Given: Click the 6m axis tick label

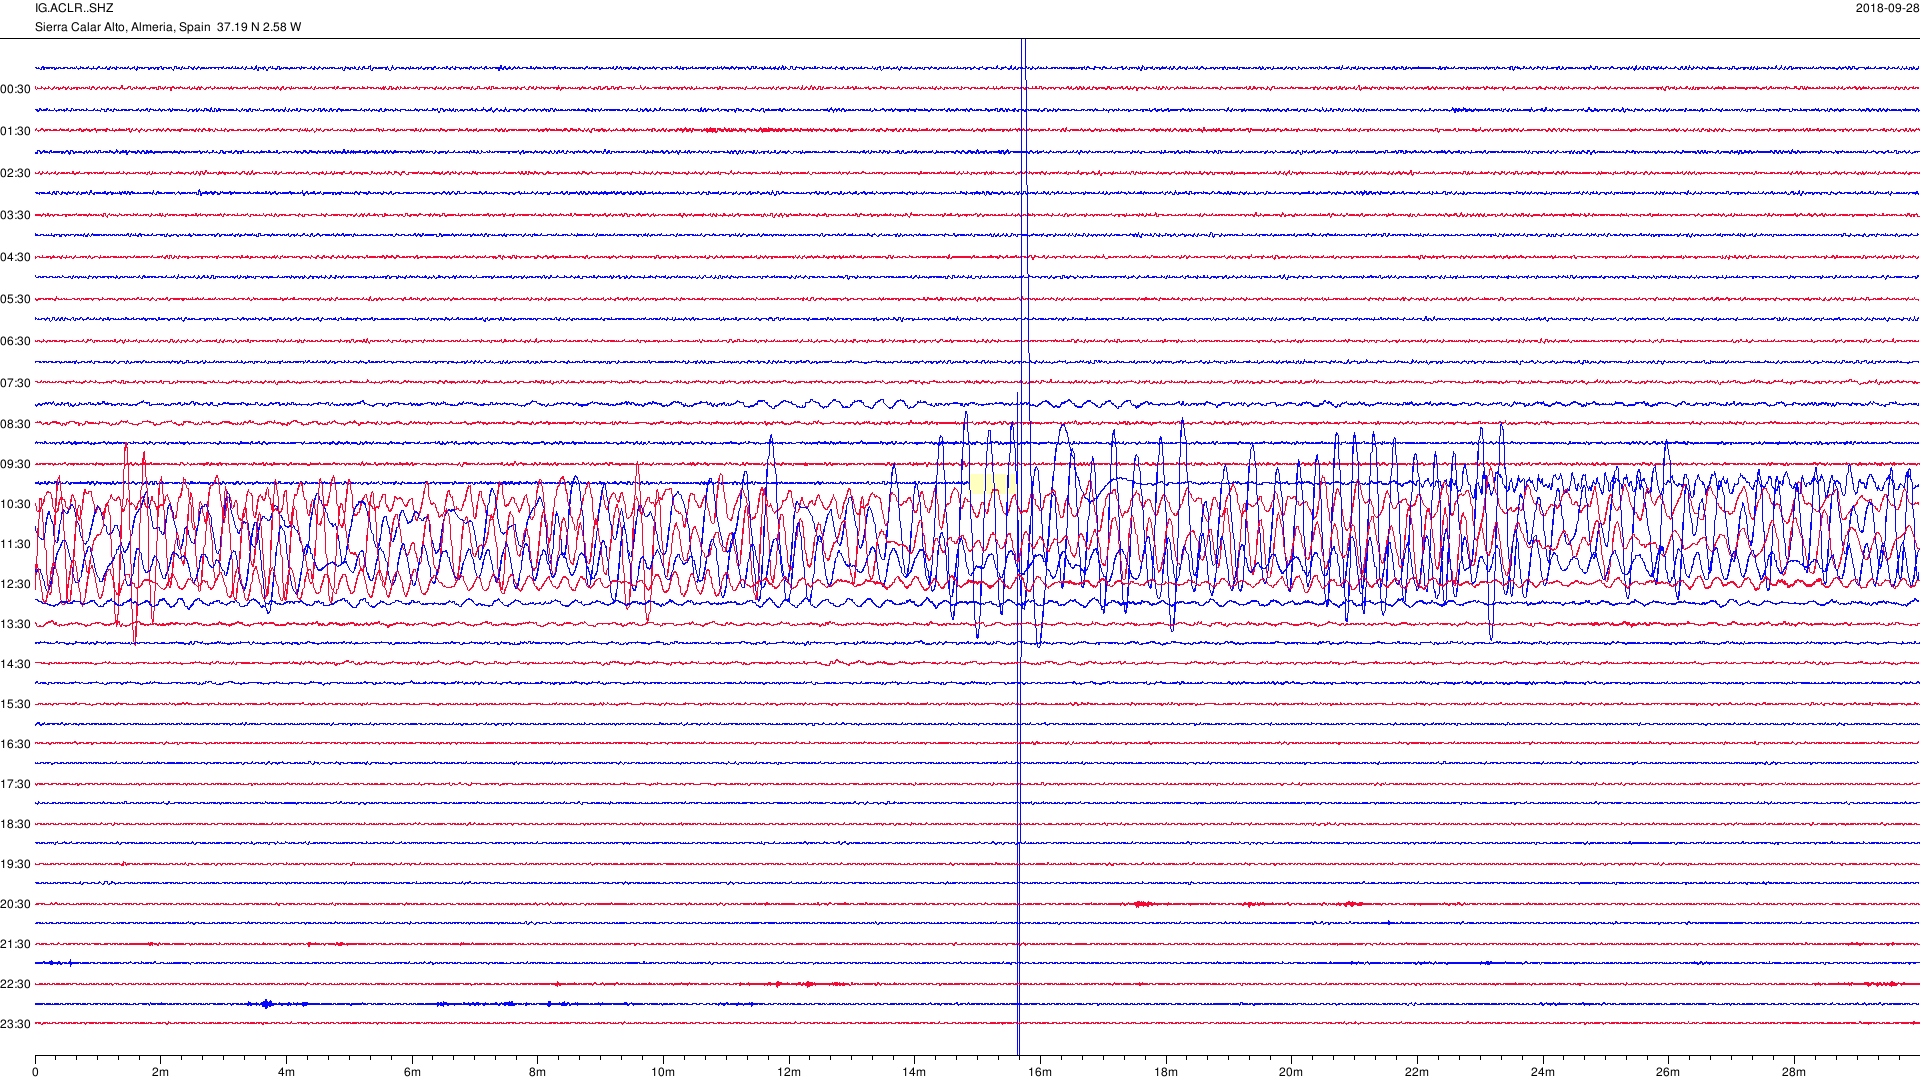Looking at the screenshot, I should point(412,1072).
